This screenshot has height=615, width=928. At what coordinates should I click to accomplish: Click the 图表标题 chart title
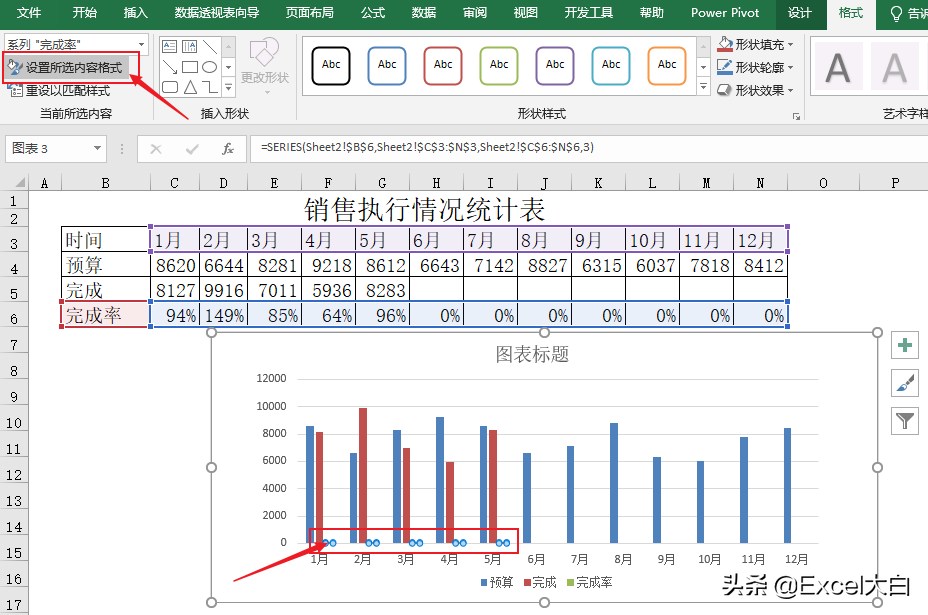click(532, 354)
